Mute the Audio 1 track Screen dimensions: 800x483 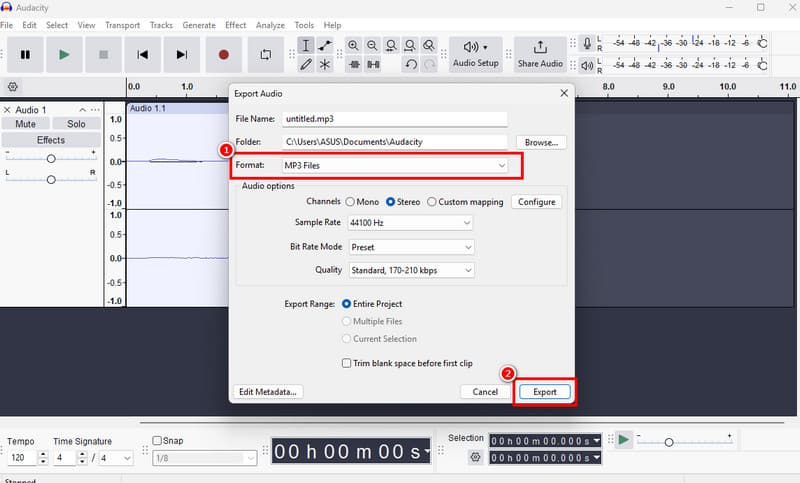26,124
